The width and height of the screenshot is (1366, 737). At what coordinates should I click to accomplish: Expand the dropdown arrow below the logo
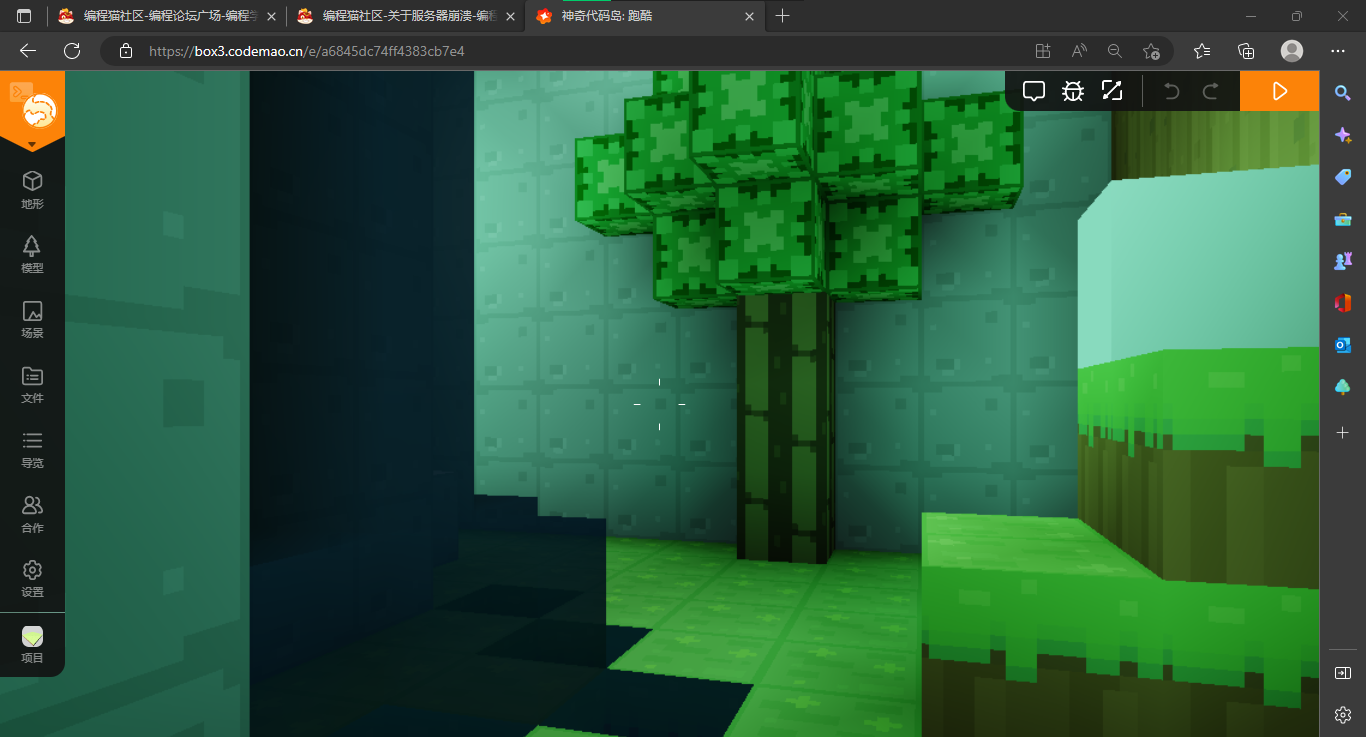tap(32, 145)
